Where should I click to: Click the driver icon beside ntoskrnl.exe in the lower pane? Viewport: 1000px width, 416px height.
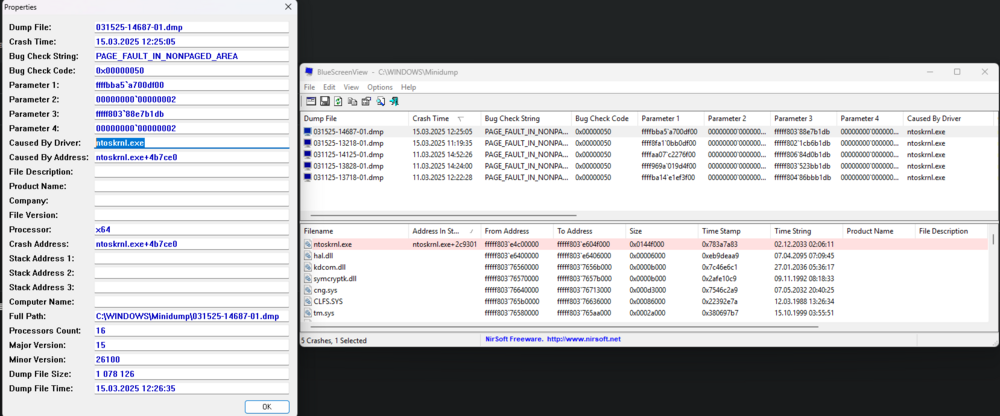point(308,244)
